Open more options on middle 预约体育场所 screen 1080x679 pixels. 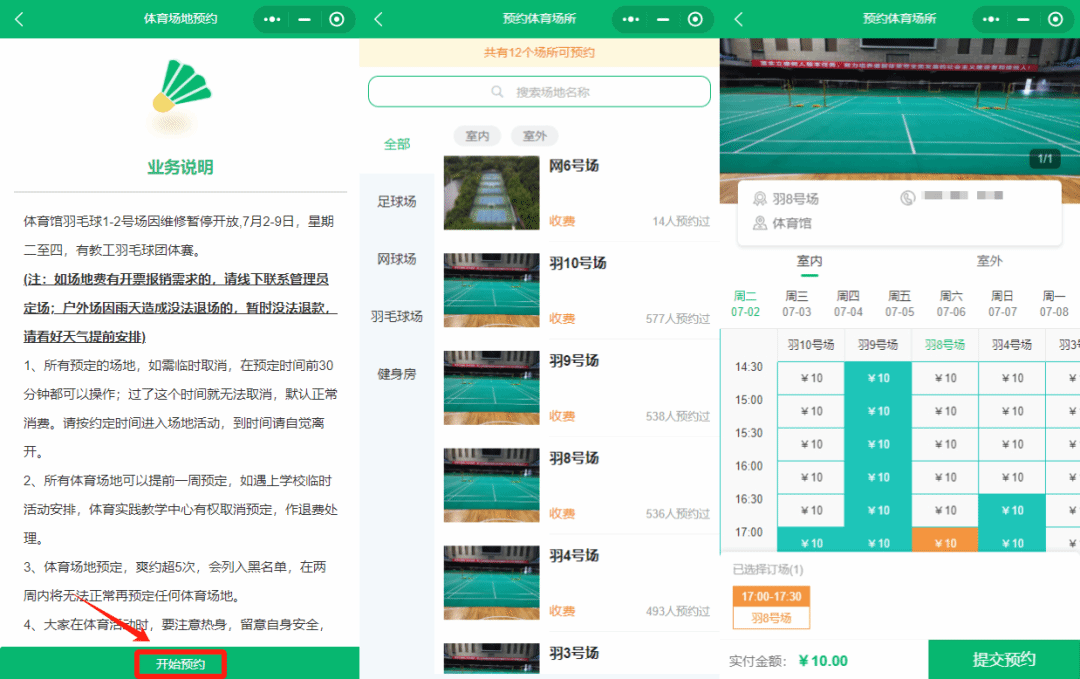(631, 19)
